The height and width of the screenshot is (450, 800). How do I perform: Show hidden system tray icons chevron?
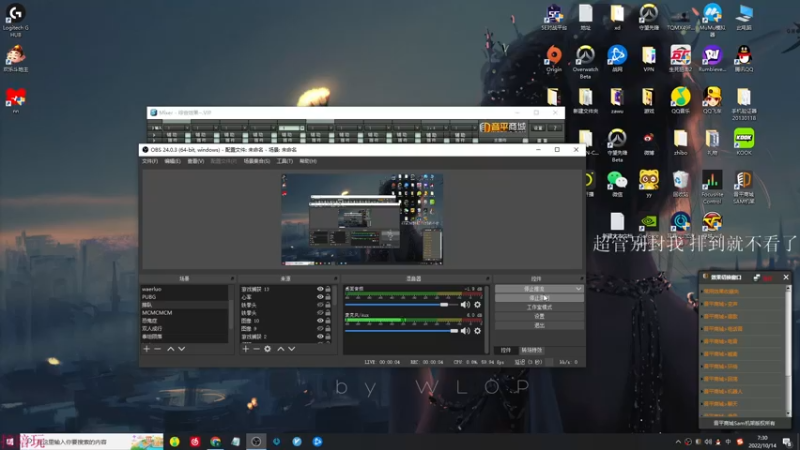click(x=678, y=442)
